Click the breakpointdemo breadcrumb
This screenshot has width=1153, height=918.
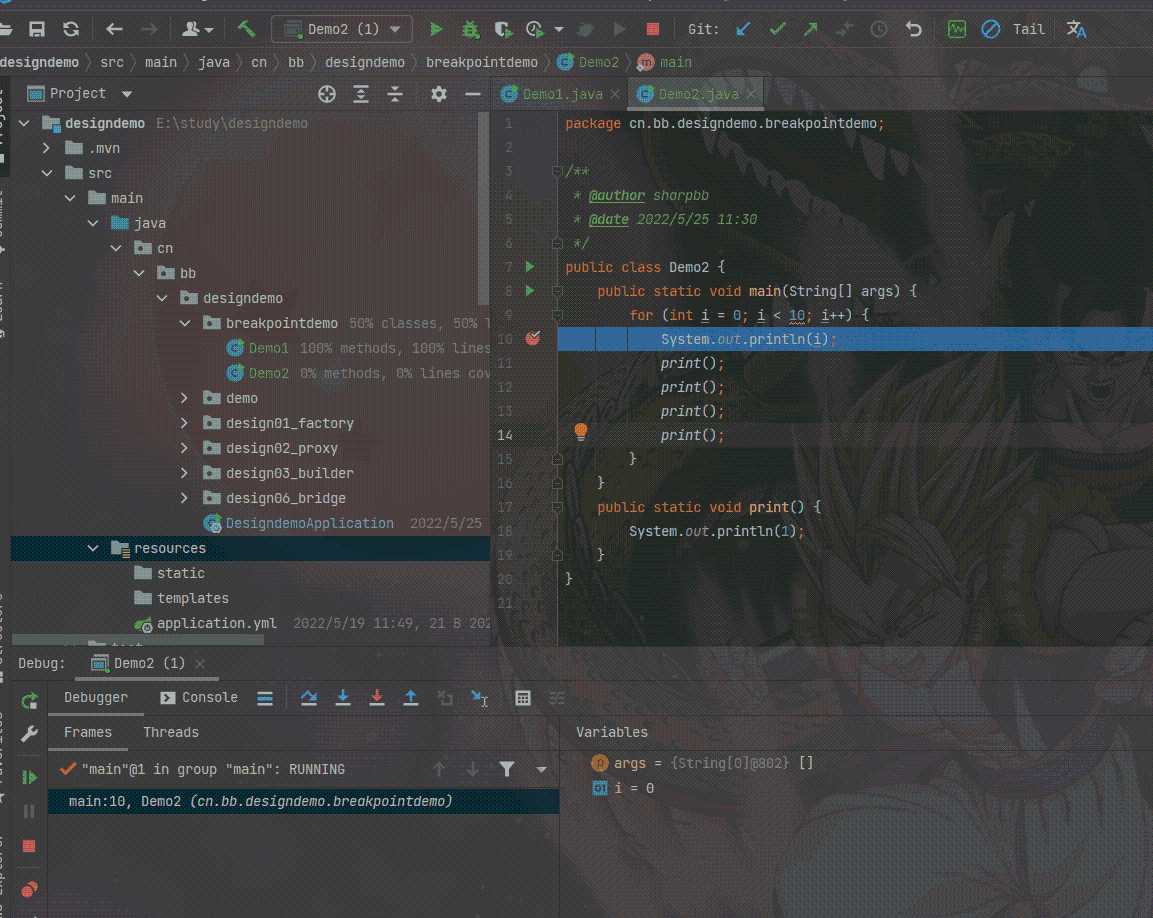[482, 63]
